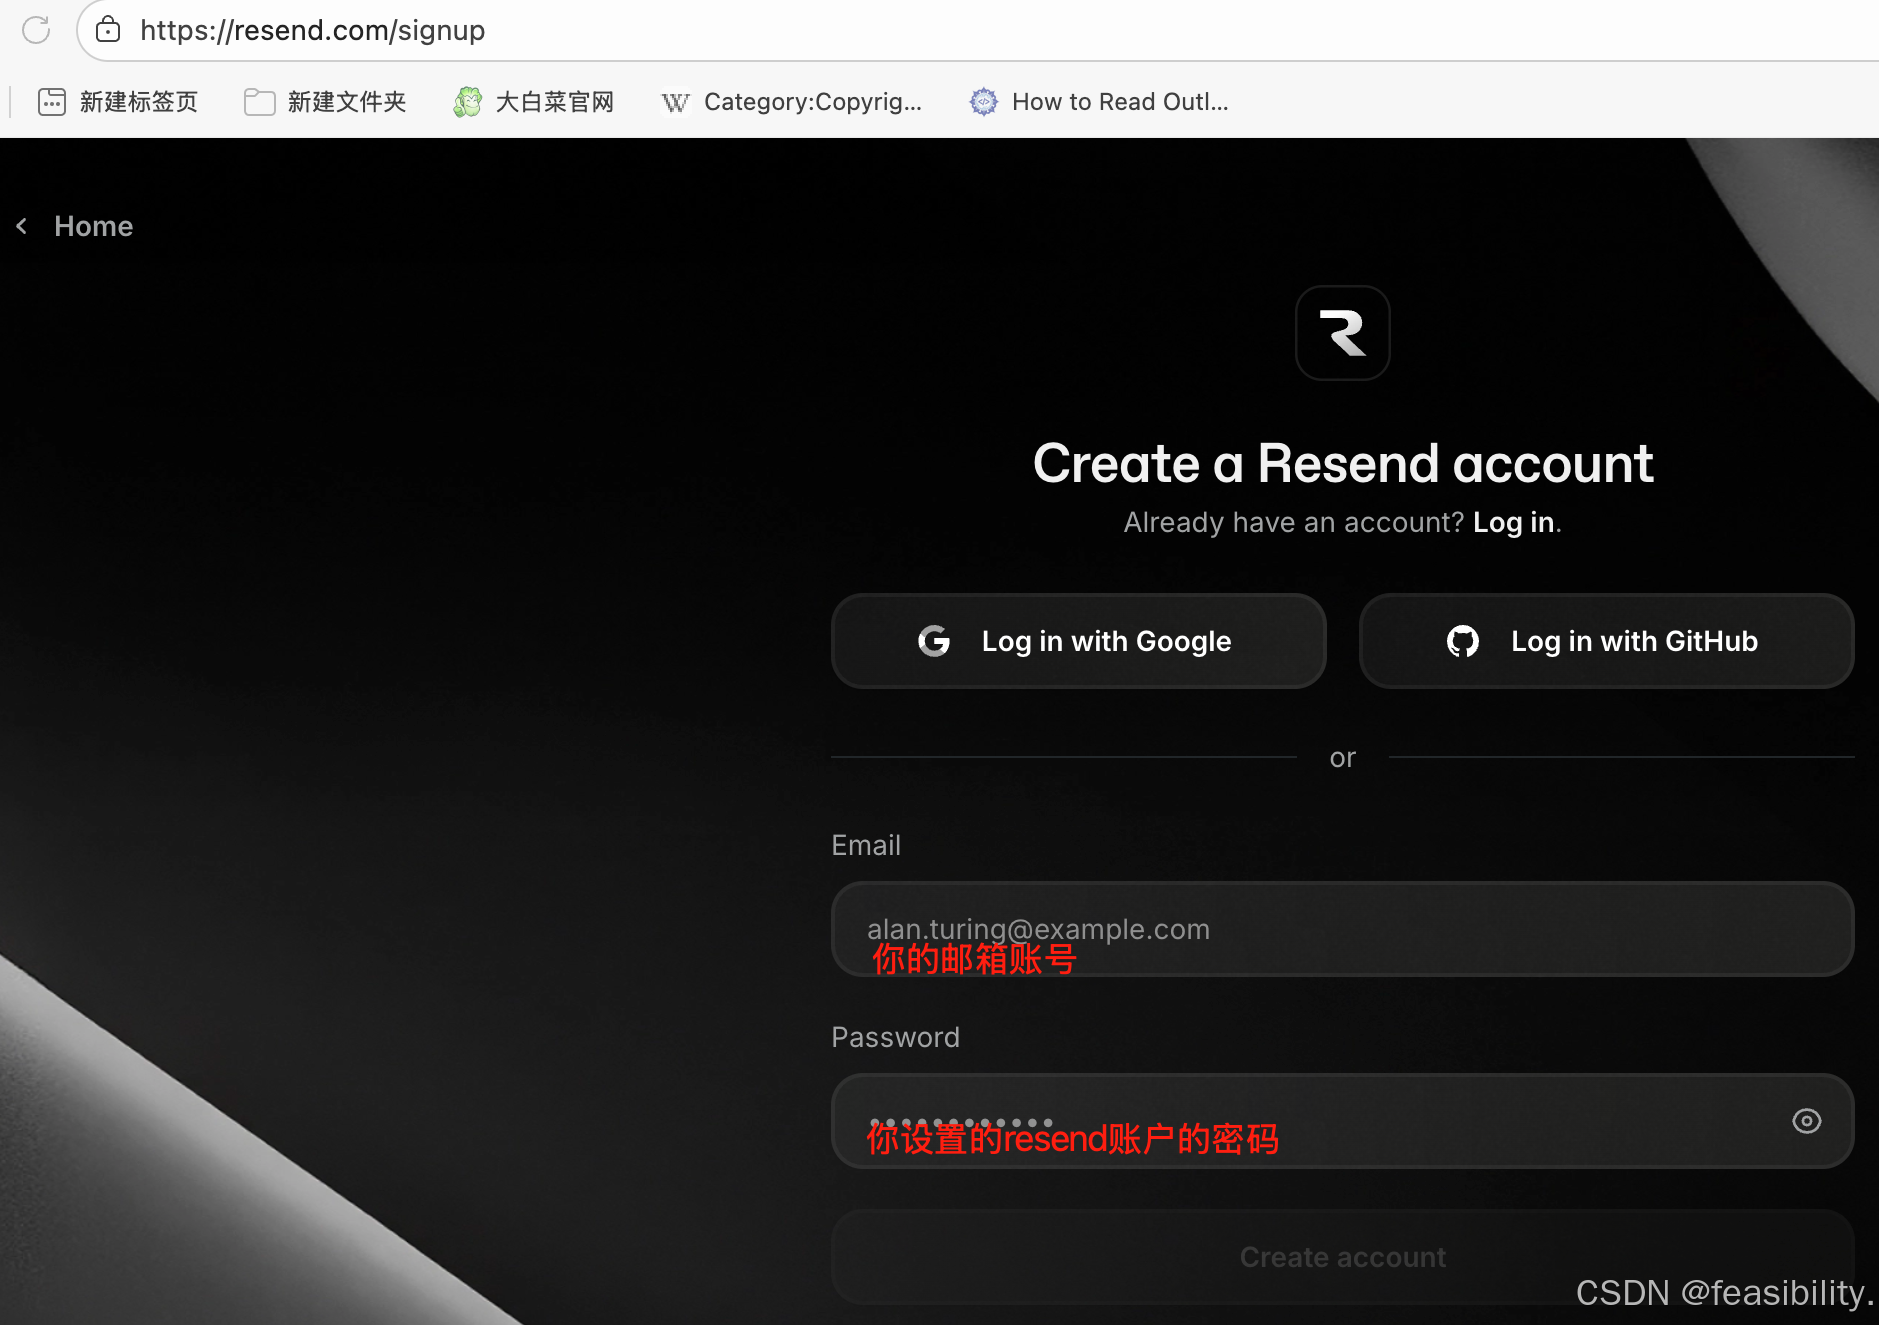Viewport: 1880px width, 1326px height.
Task: Open the 新建文件夹 bookmarks folder
Action: coord(325,102)
